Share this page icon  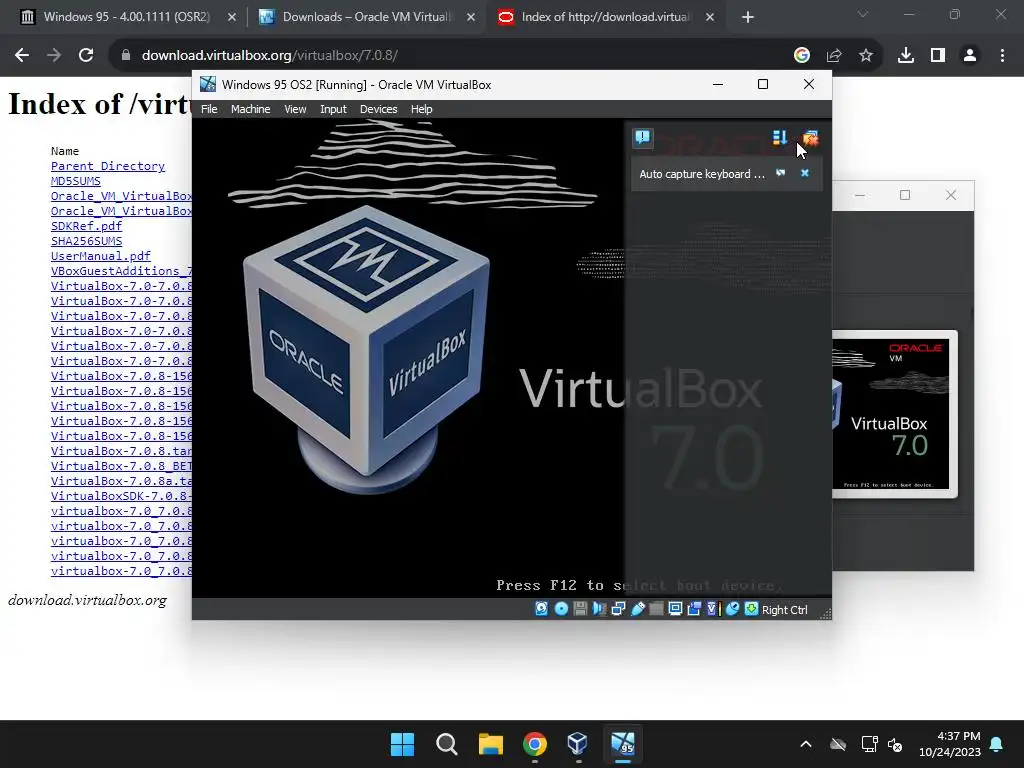(834, 56)
